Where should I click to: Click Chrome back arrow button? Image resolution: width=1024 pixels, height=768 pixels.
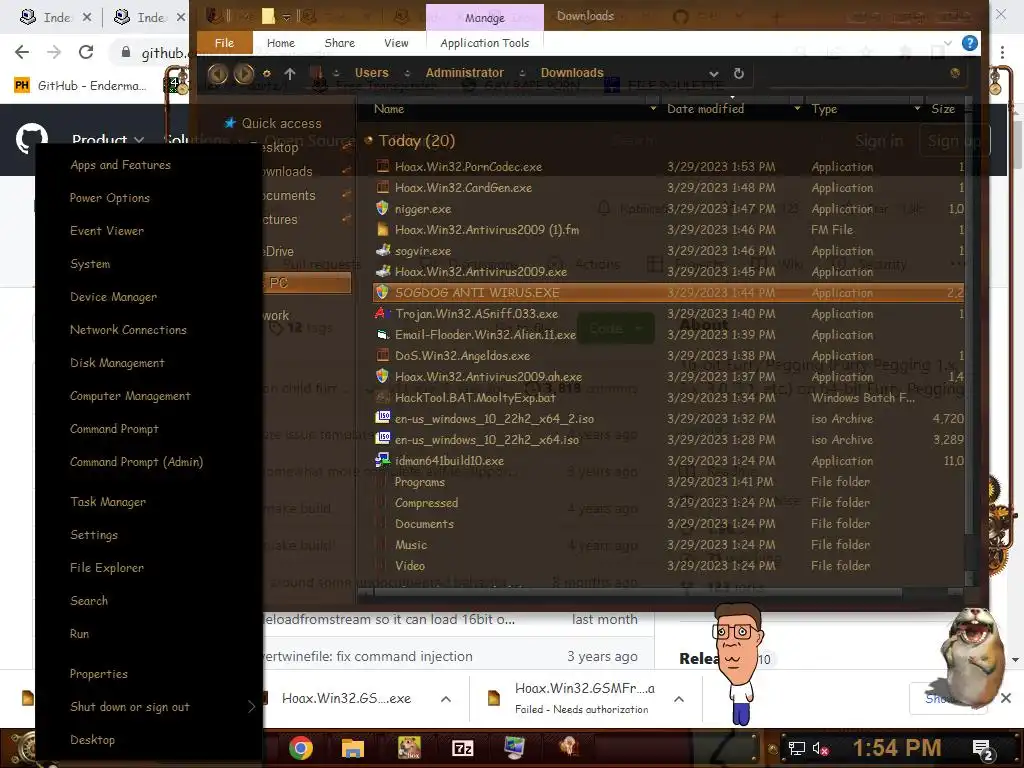[x=22, y=52]
